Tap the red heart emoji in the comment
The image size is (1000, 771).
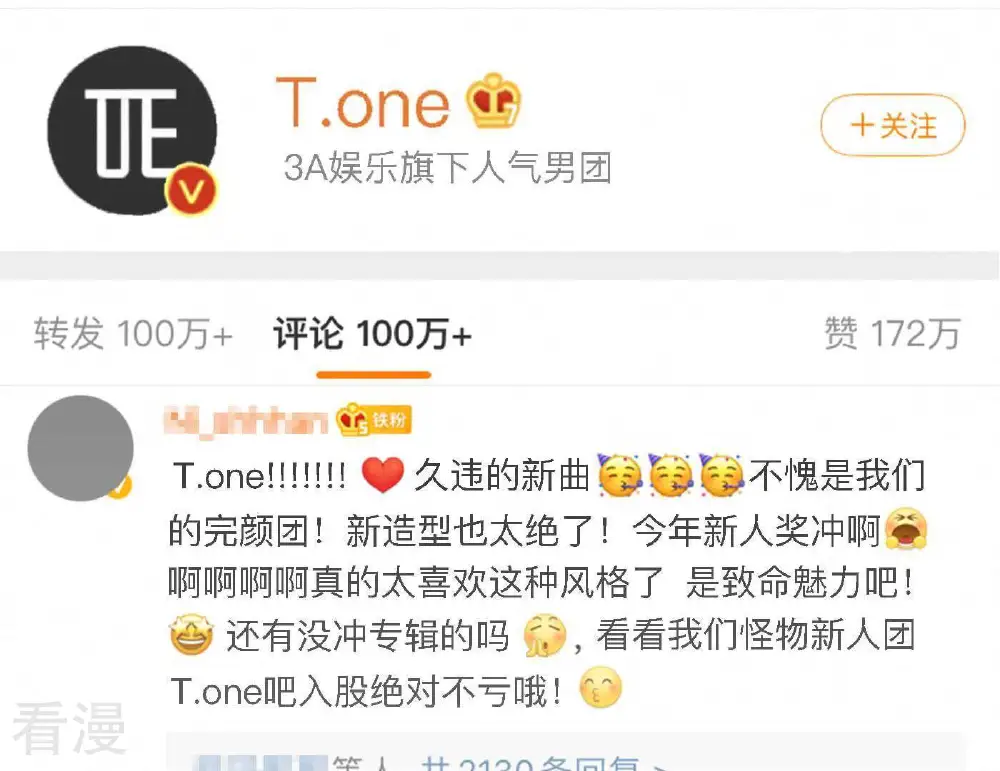click(x=383, y=475)
